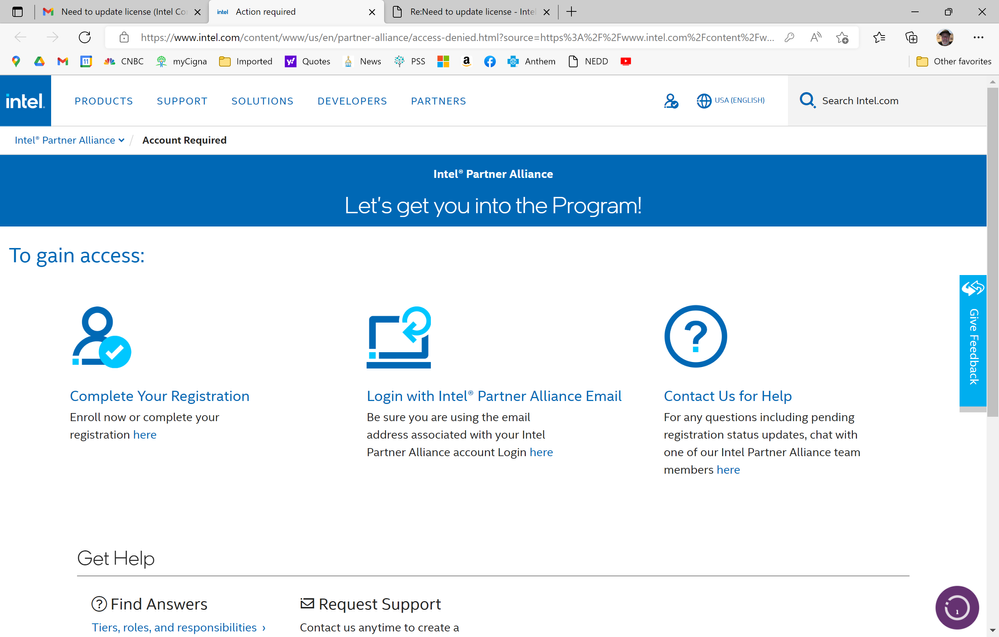Open Microsoft bookmark icon

click(x=443, y=61)
